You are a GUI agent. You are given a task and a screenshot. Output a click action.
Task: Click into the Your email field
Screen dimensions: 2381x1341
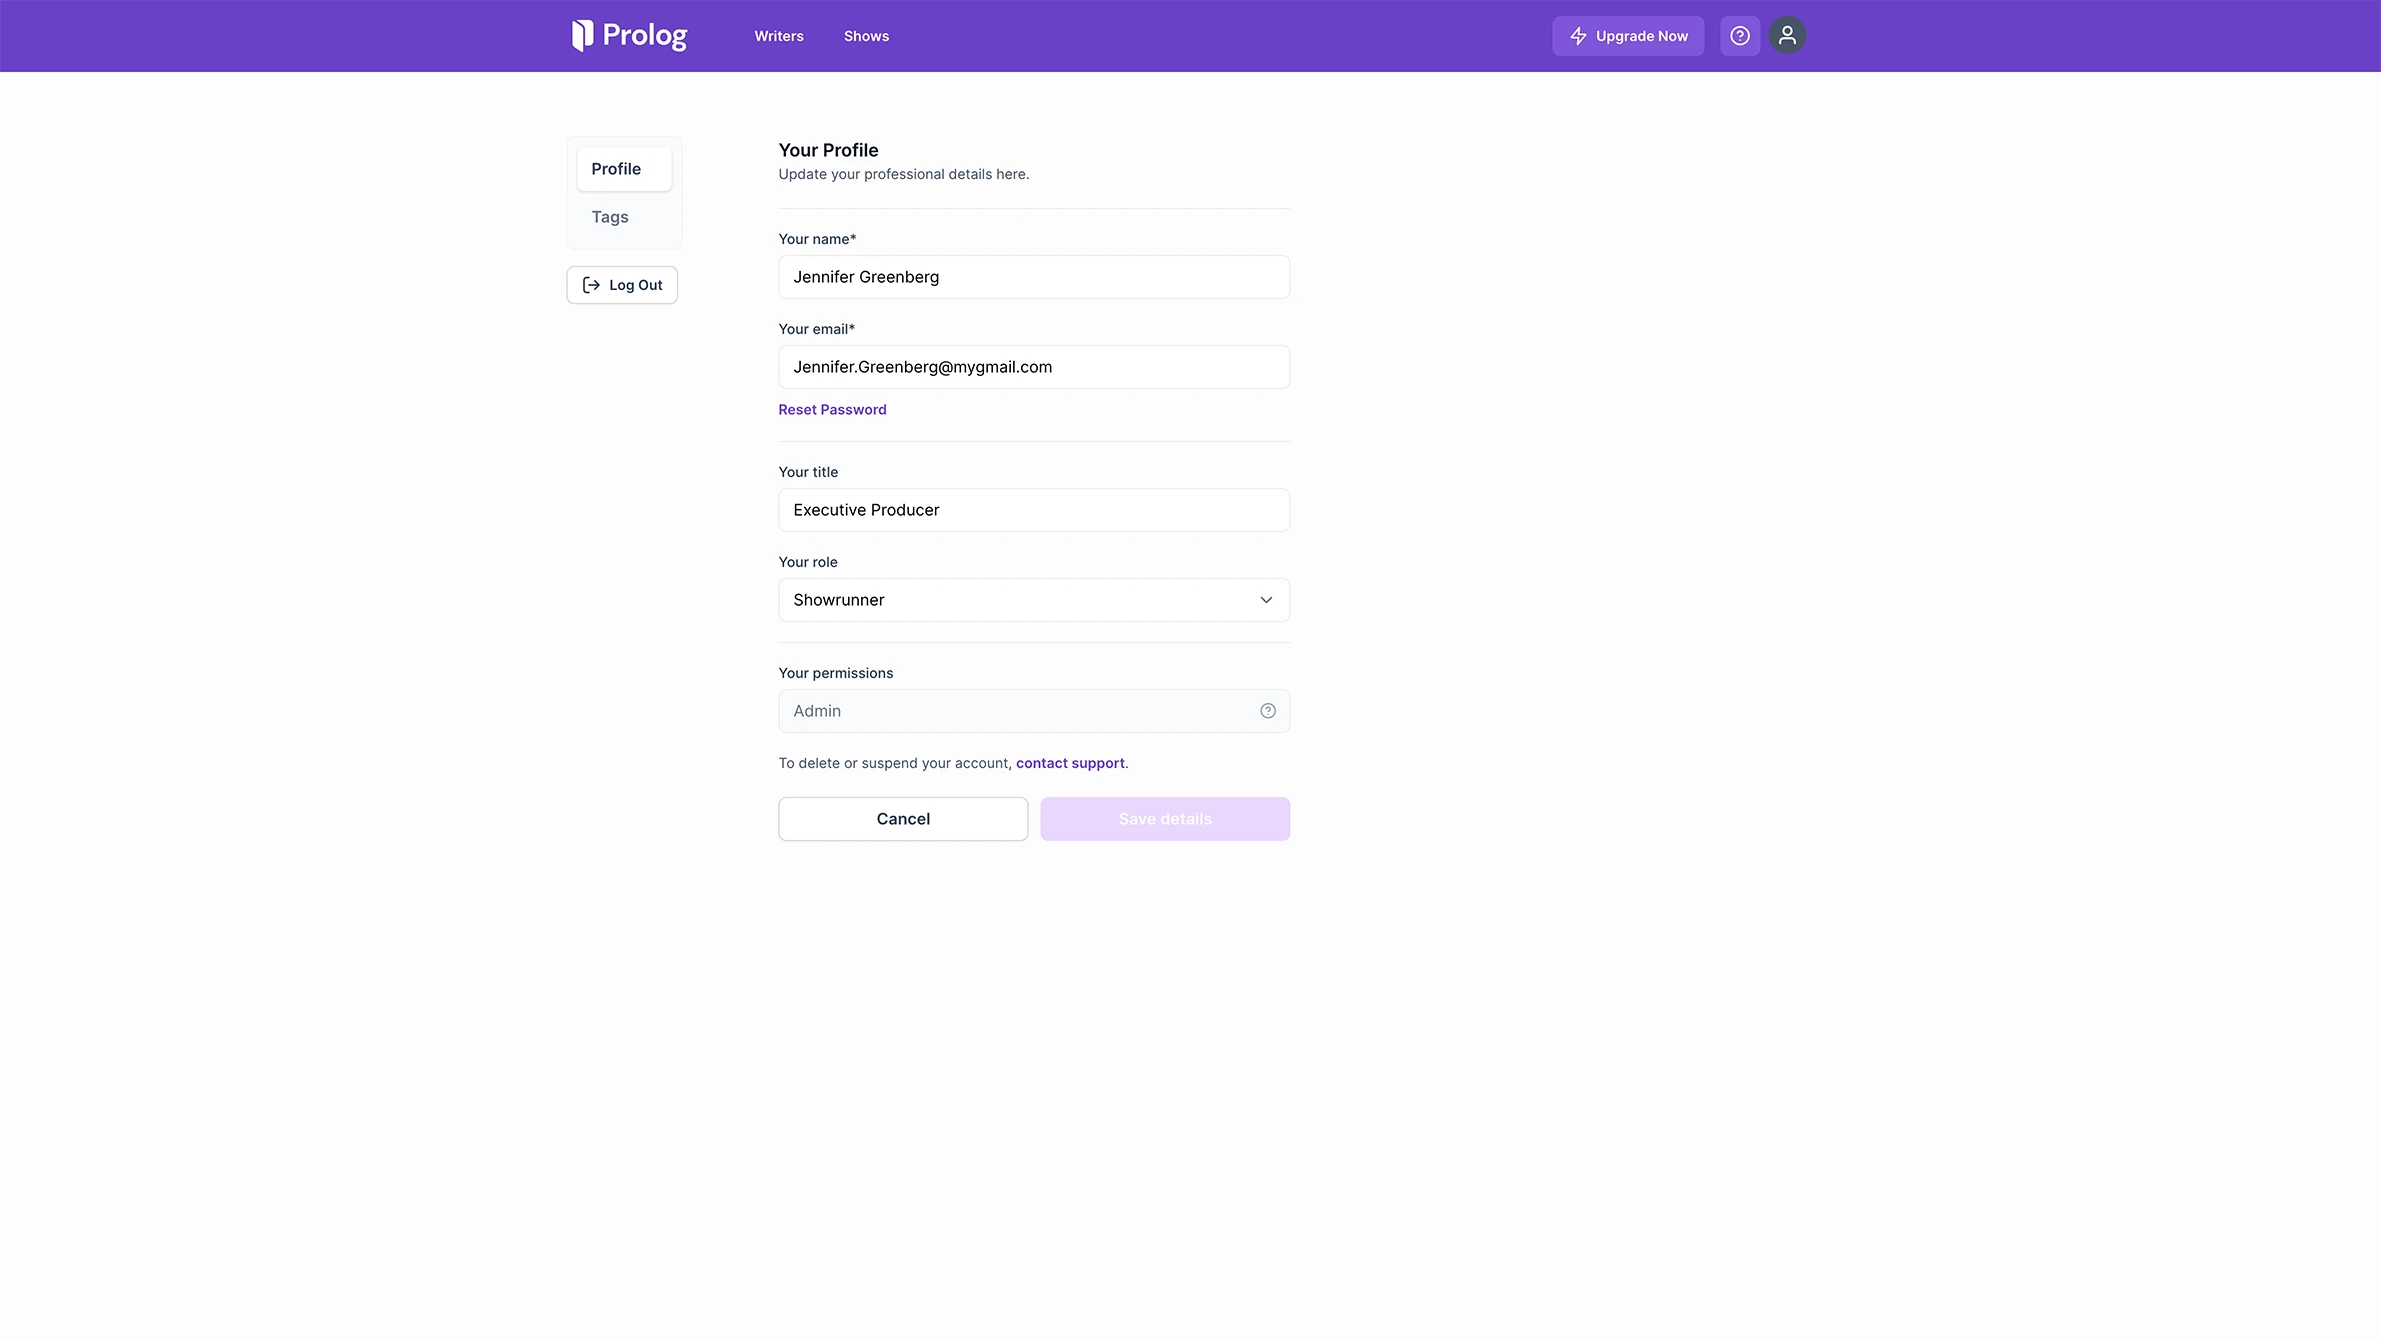[1033, 367]
